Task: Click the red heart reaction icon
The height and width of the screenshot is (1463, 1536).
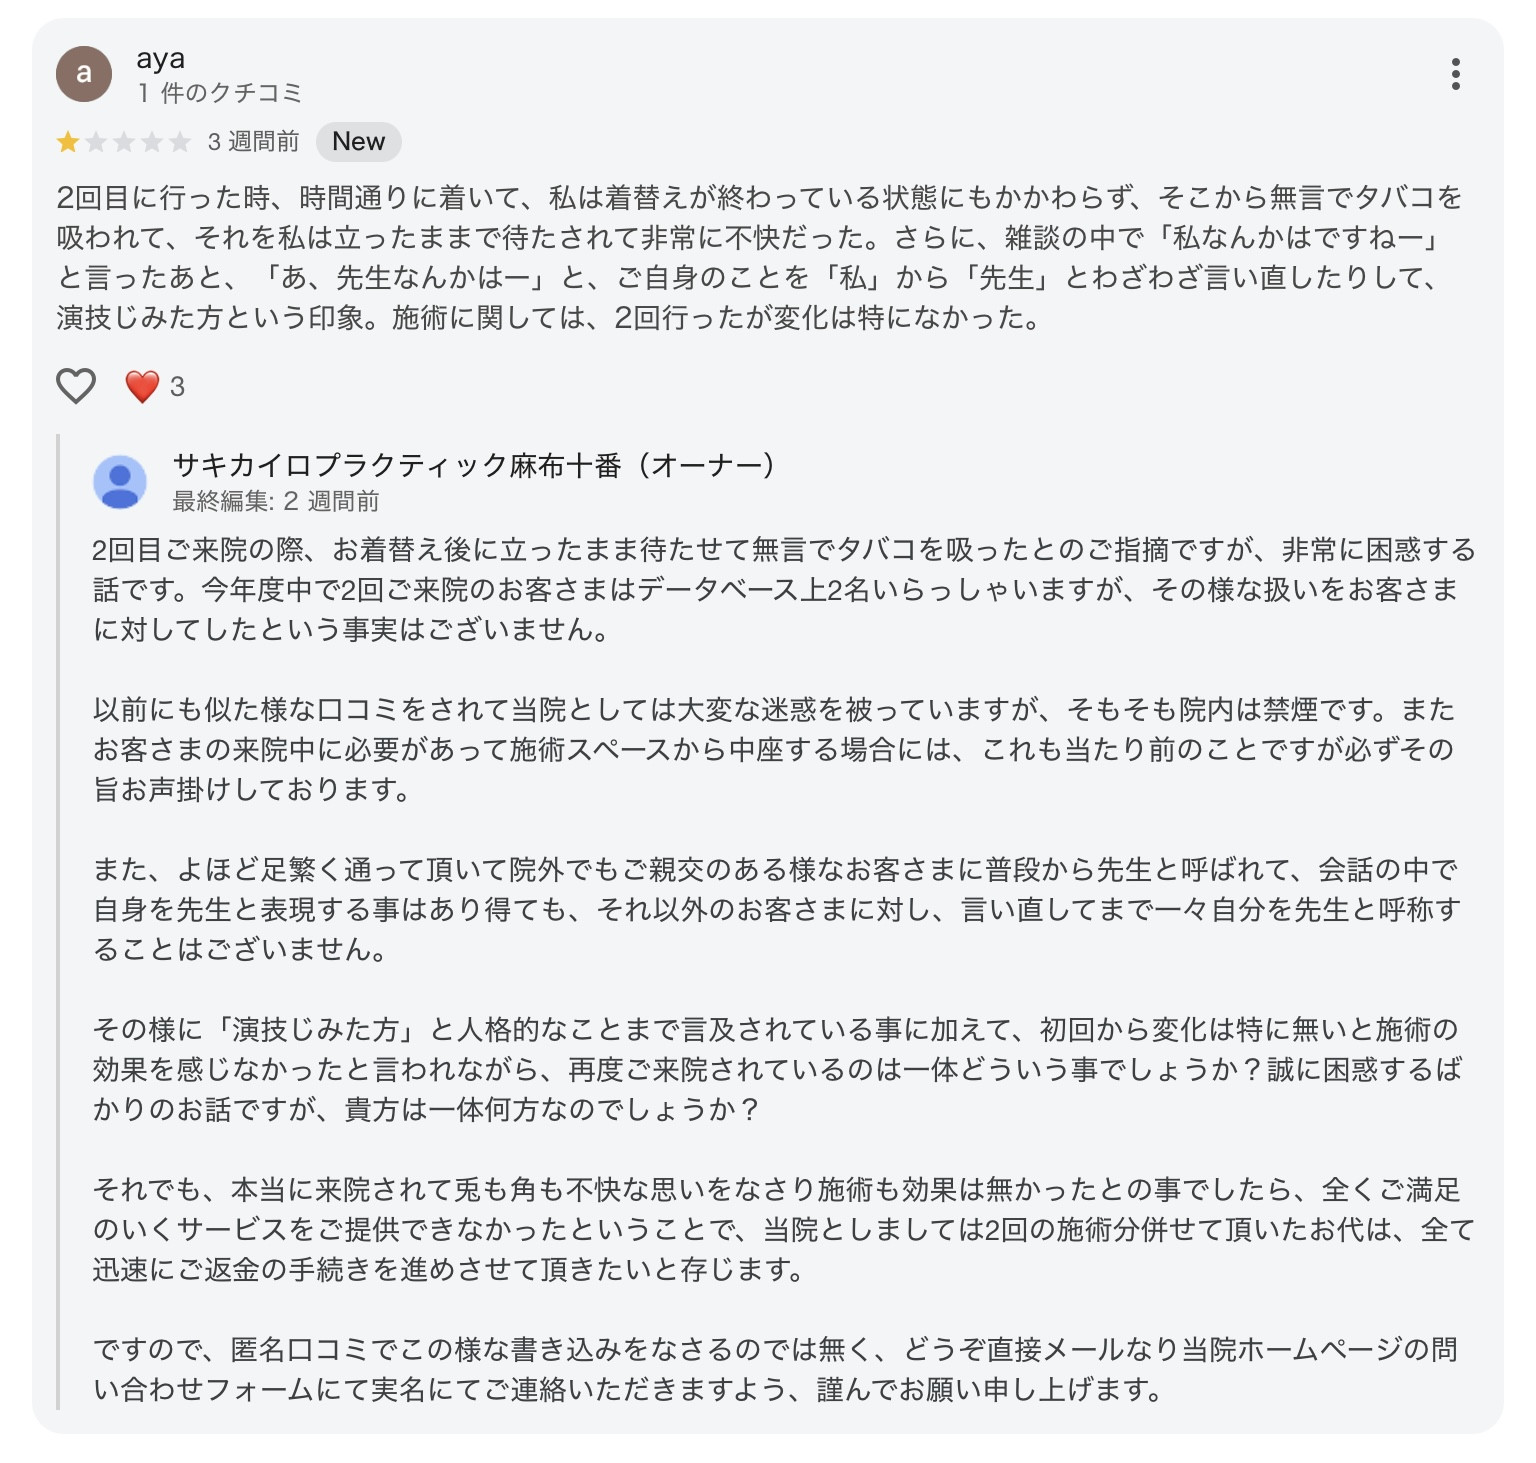Action: point(142,386)
